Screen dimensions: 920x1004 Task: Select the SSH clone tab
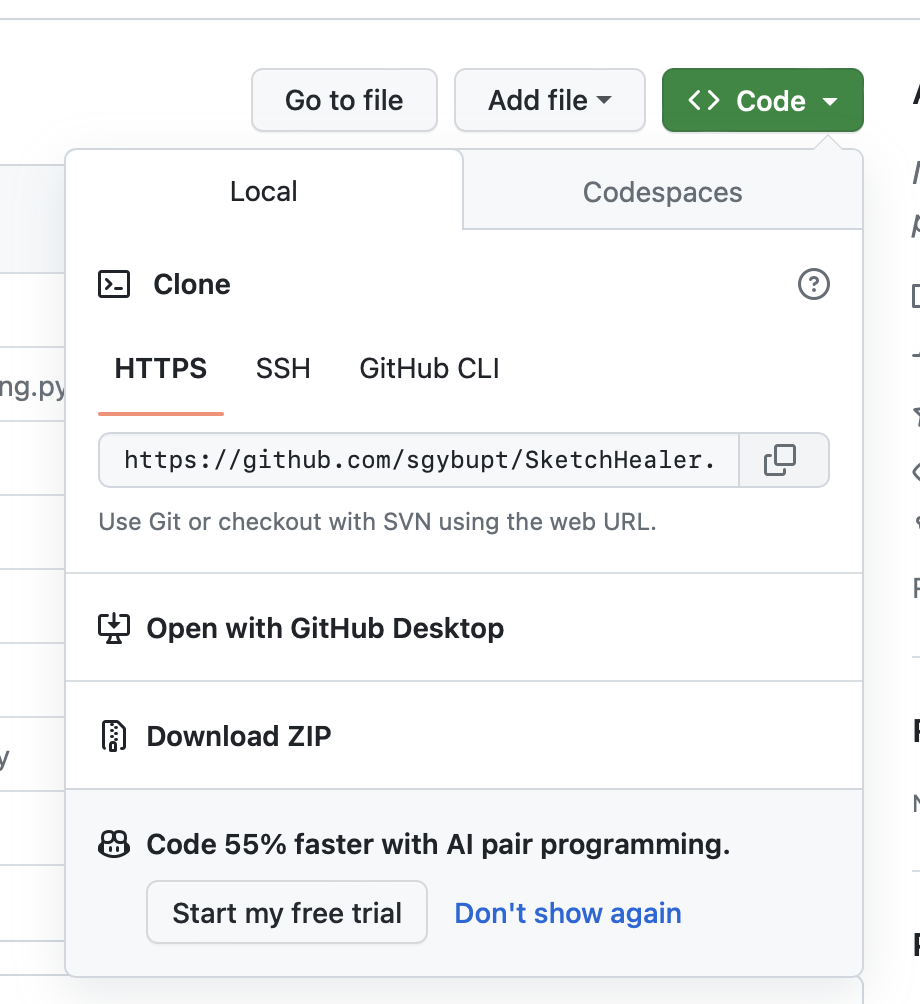(x=283, y=369)
